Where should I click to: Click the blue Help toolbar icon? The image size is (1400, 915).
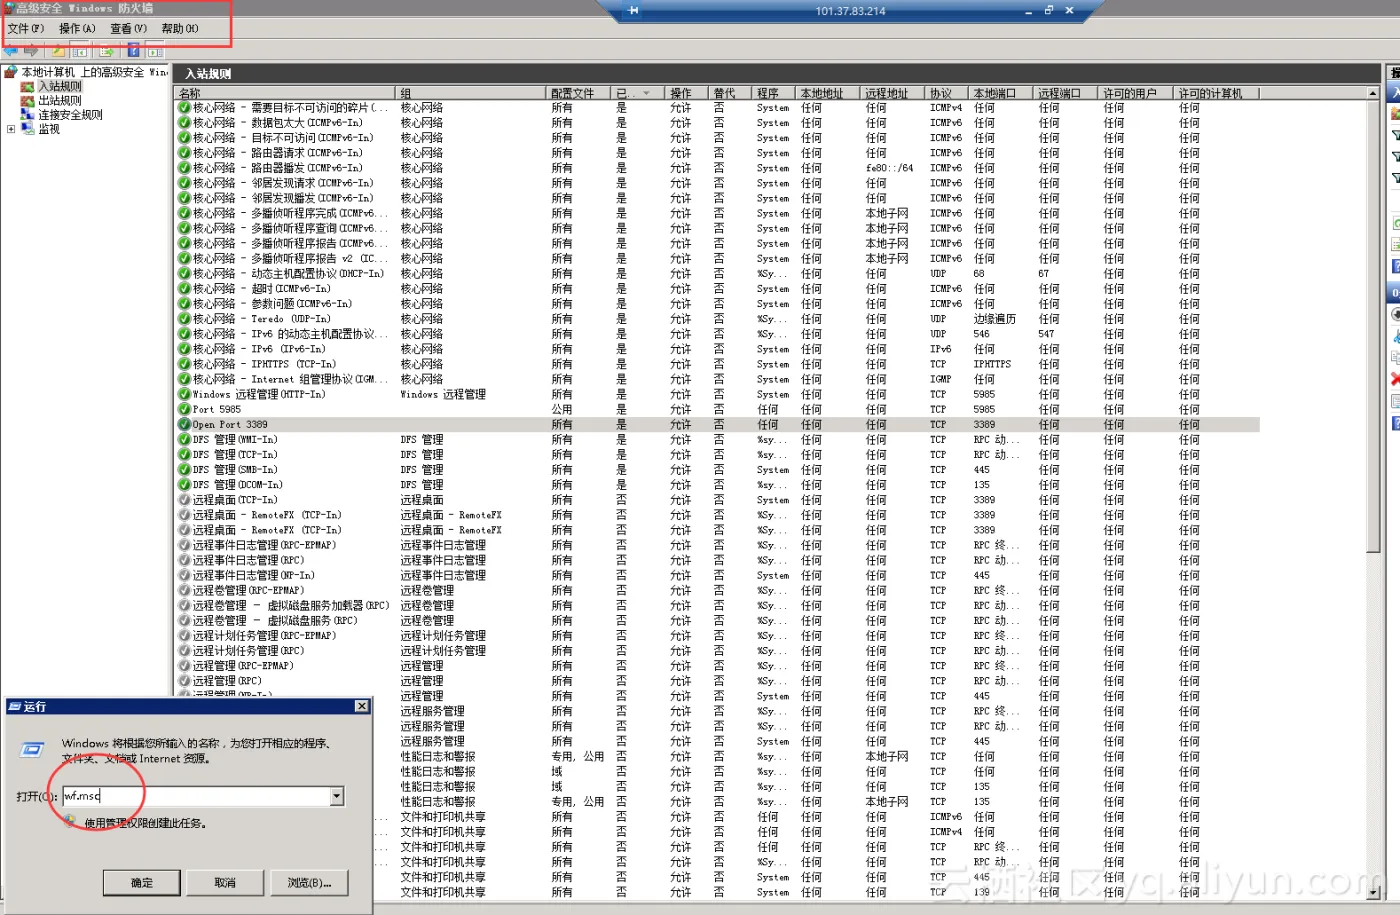point(133,51)
